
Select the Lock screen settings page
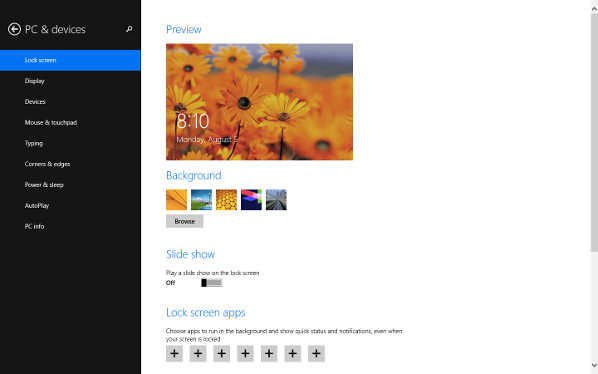70,60
